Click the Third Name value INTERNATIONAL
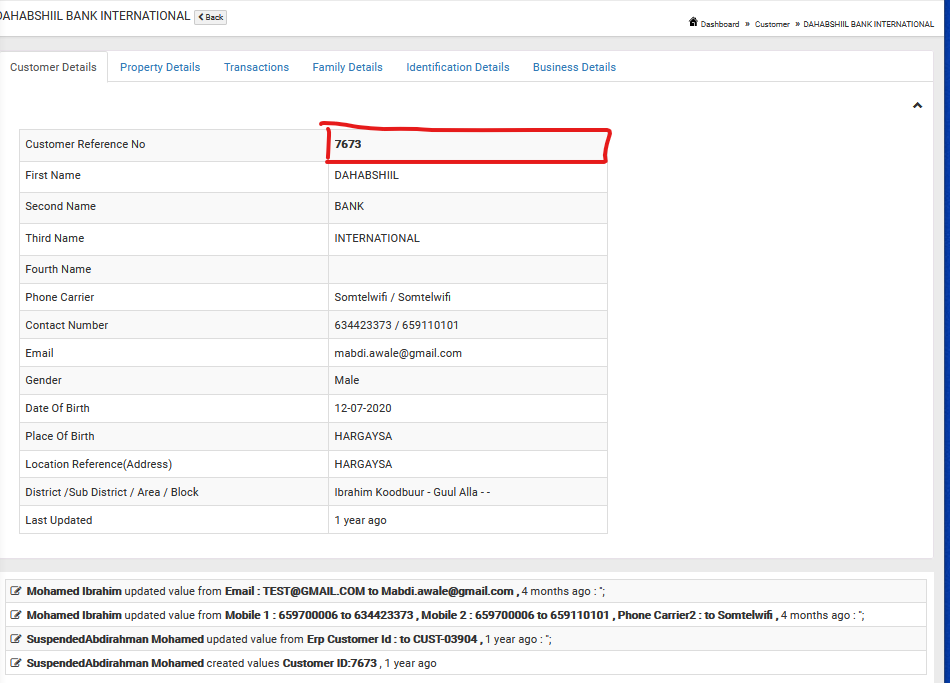This screenshot has width=950, height=683. point(377,238)
